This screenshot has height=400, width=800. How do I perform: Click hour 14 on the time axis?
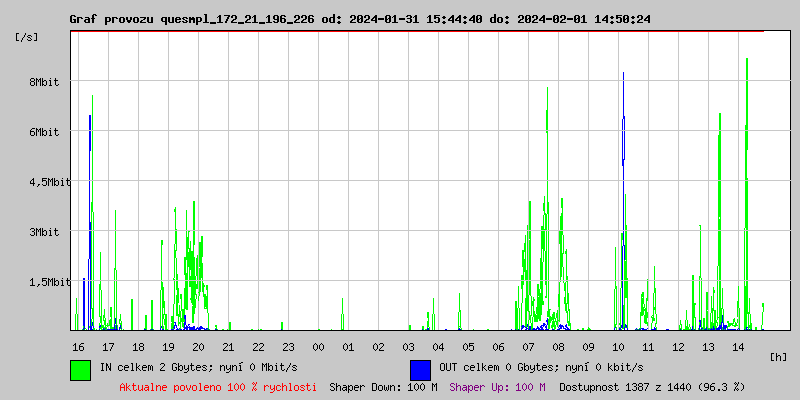click(x=738, y=346)
